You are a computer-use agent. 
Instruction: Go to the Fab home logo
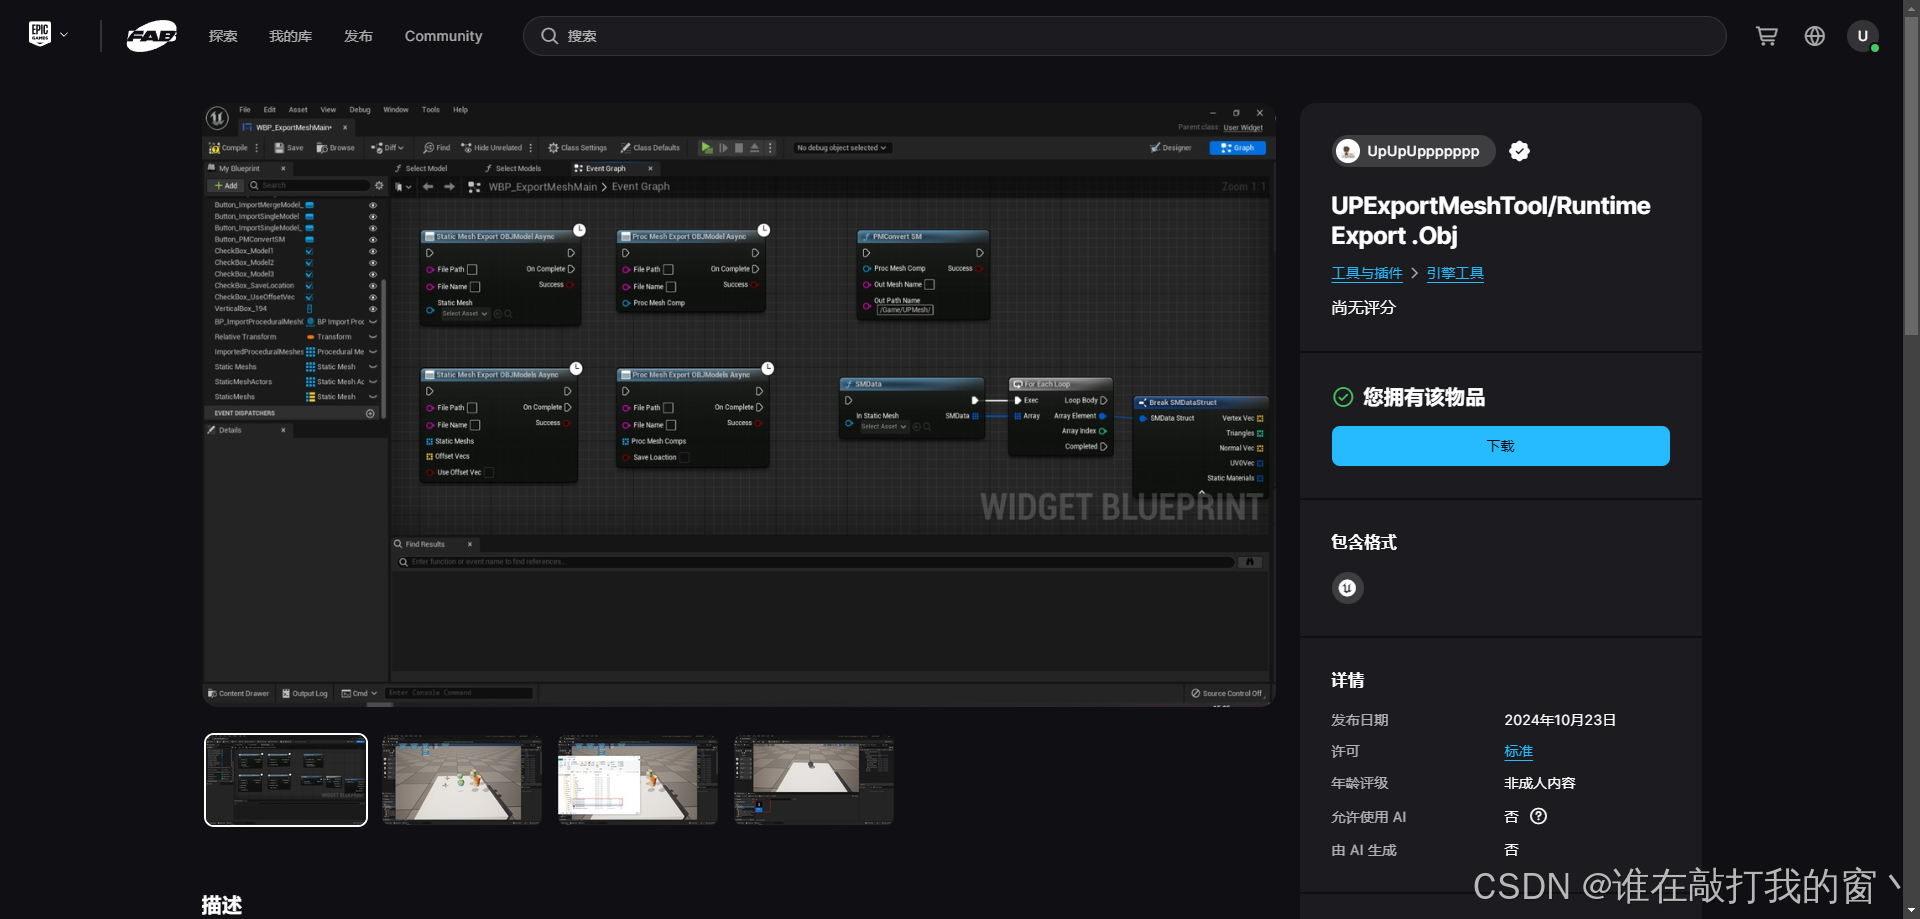coord(152,36)
